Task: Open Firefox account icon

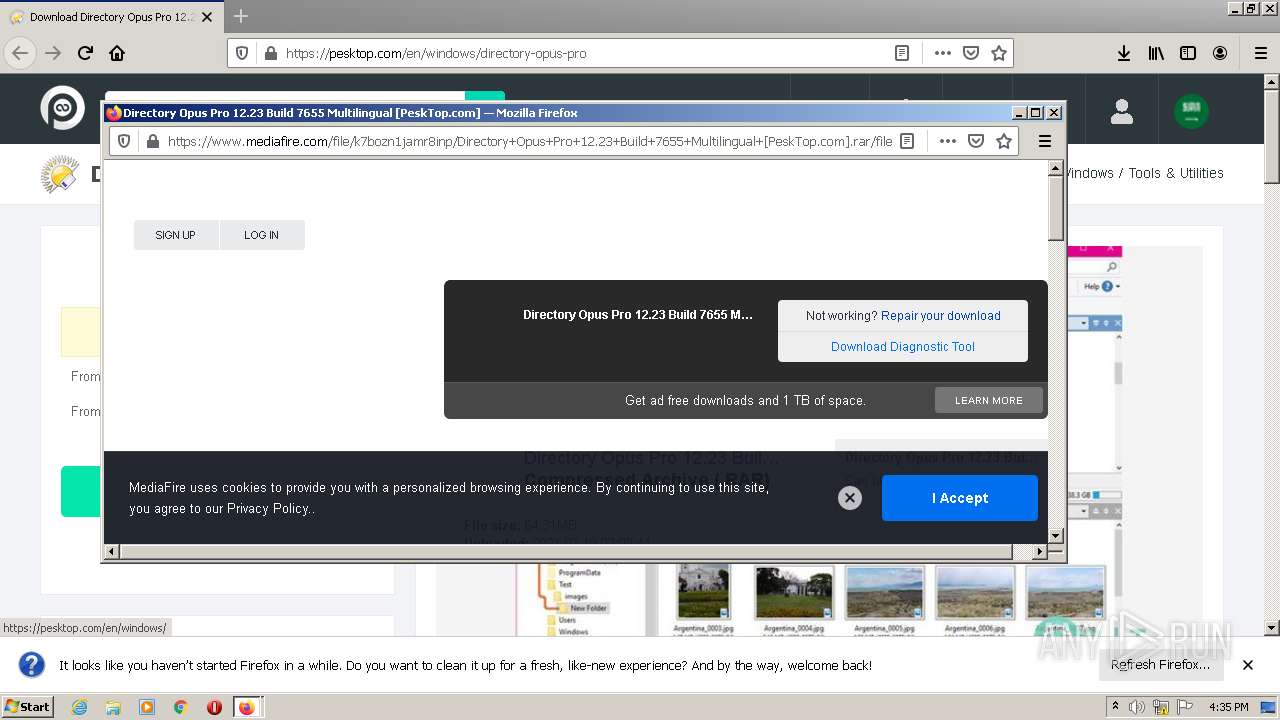Action: [1220, 53]
